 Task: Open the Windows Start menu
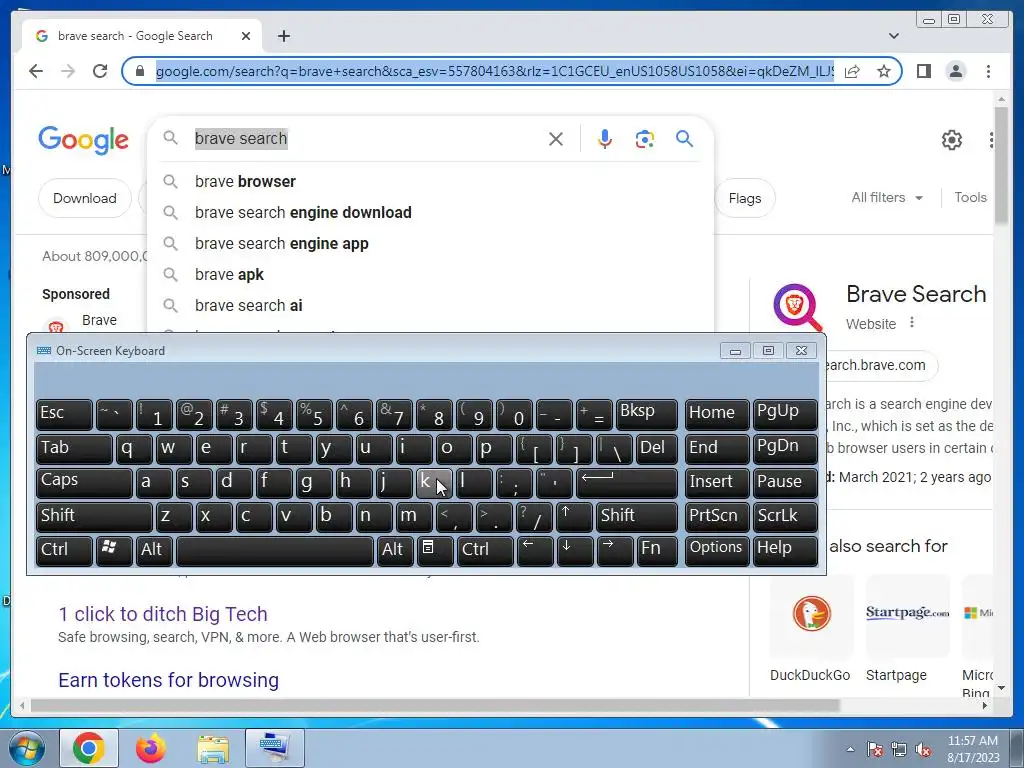click(x=27, y=748)
